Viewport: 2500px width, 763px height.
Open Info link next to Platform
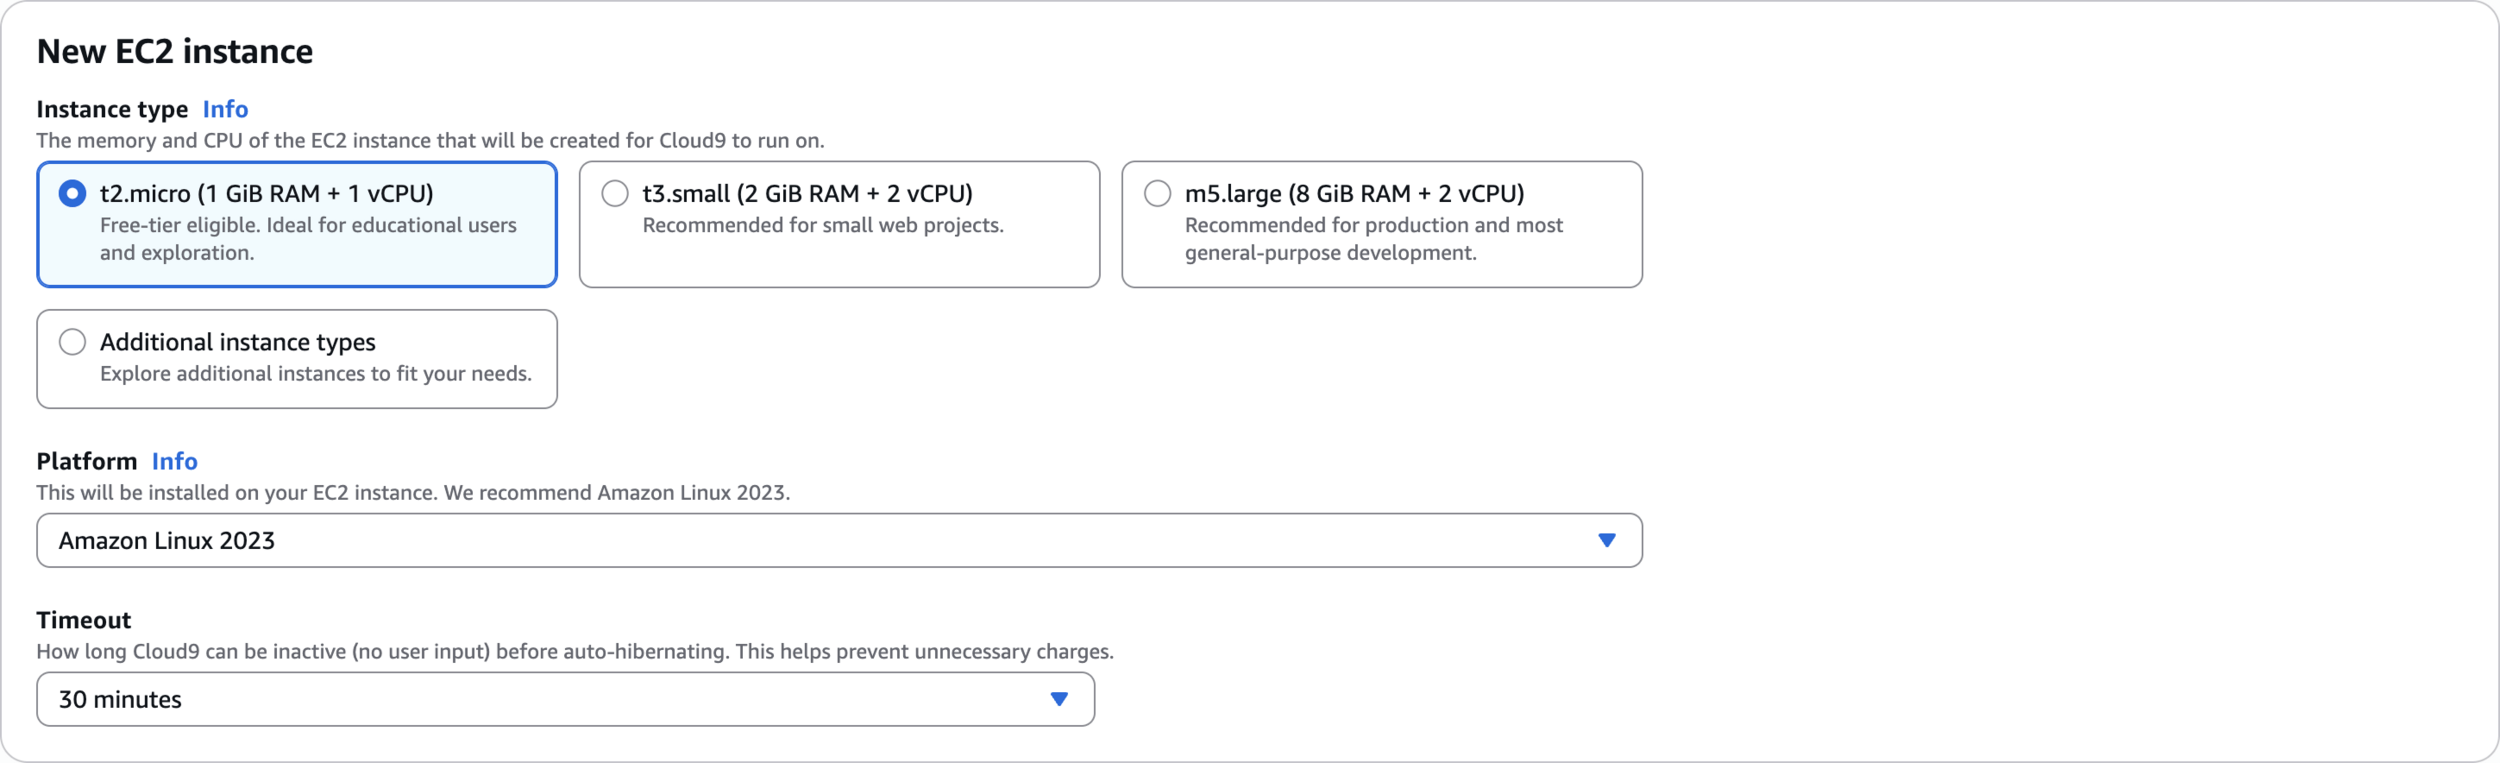pyautogui.click(x=174, y=461)
